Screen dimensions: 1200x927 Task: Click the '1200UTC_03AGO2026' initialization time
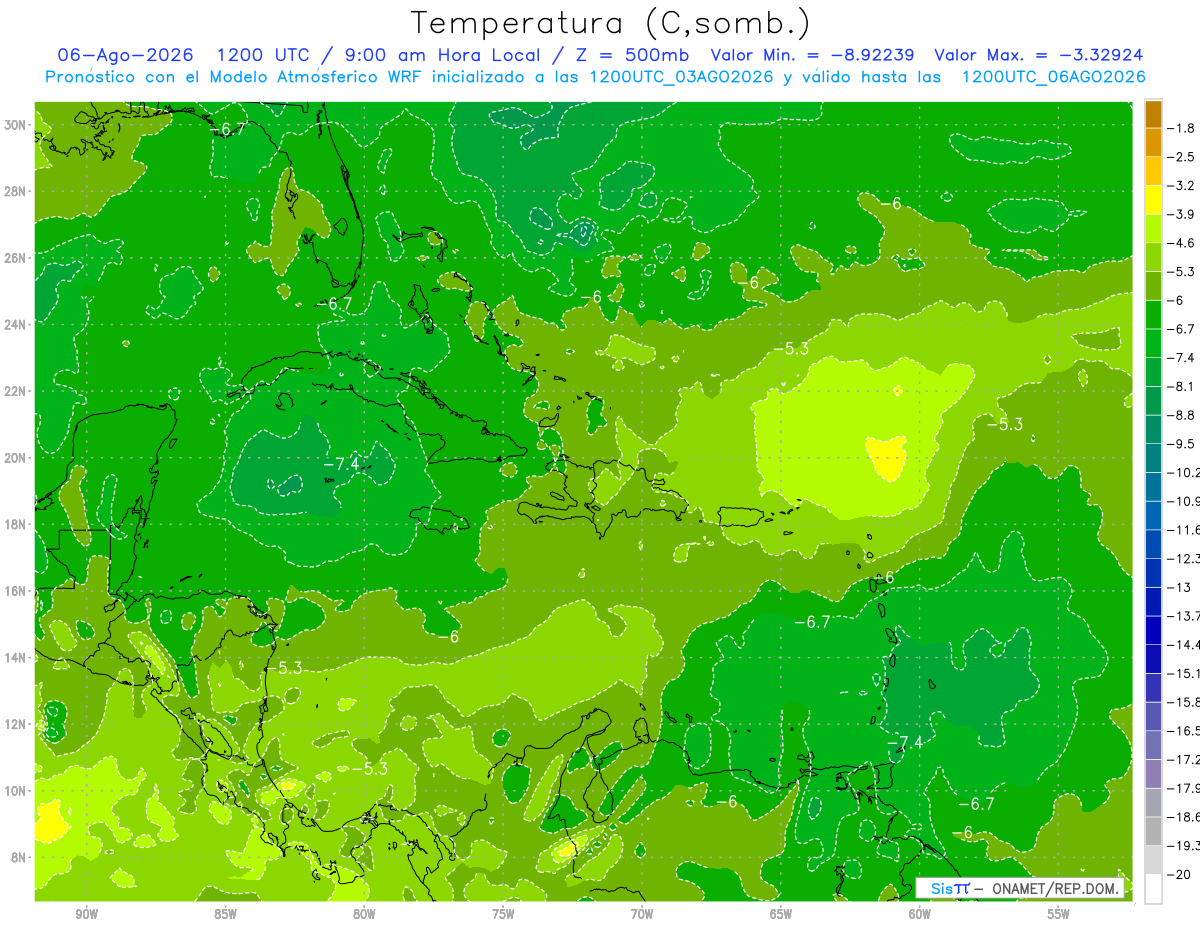point(682,77)
